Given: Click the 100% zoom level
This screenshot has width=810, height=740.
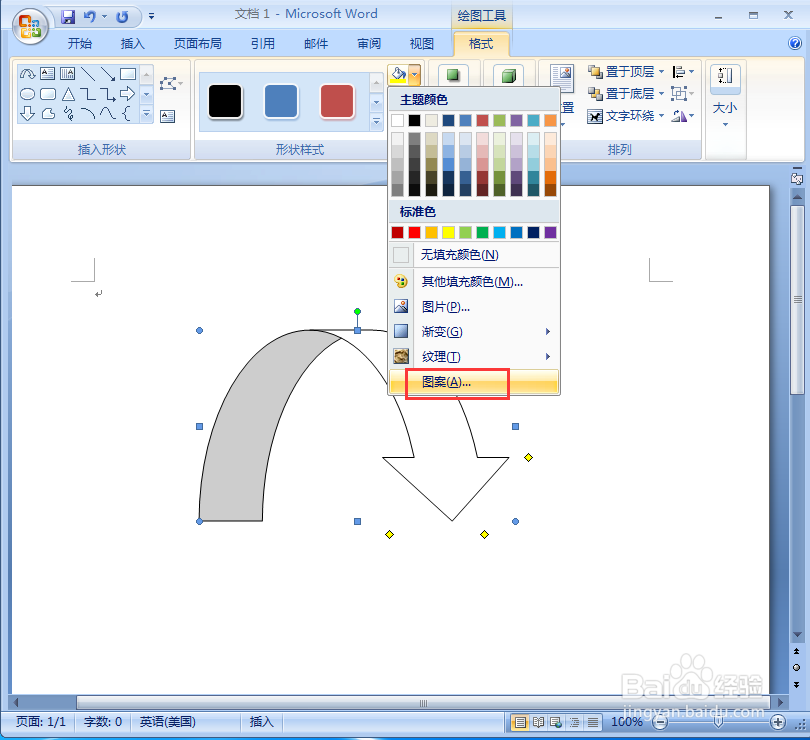Looking at the screenshot, I should (x=627, y=722).
